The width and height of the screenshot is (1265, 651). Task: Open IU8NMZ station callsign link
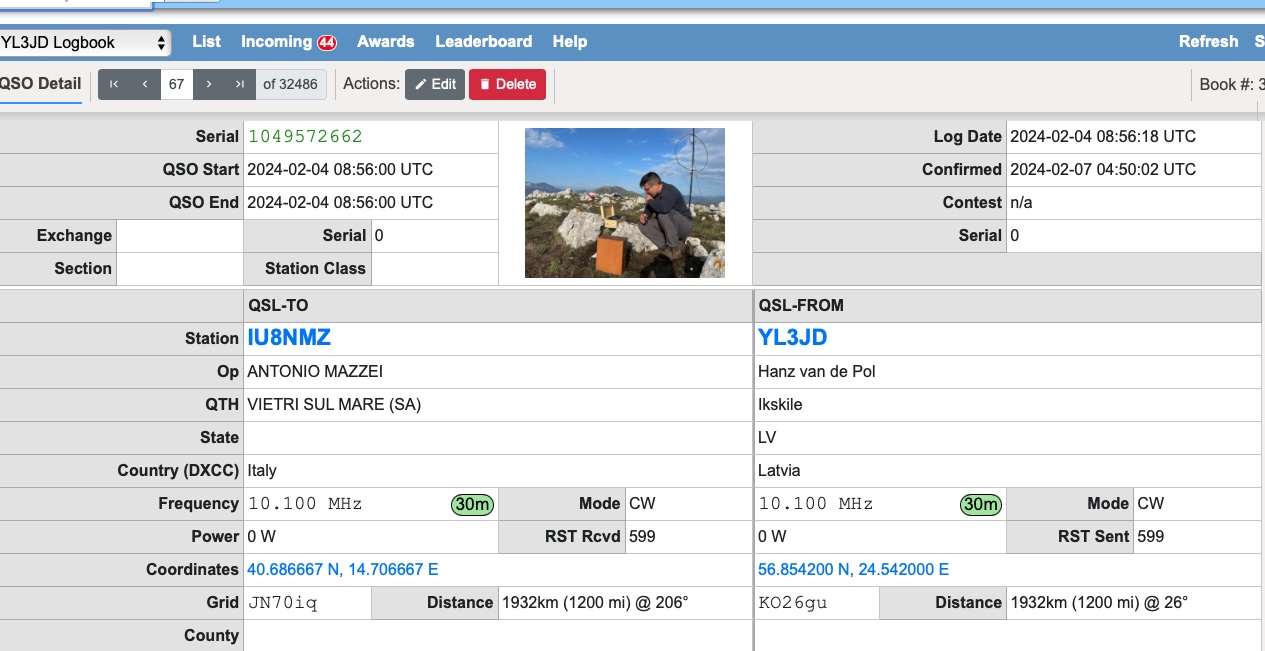[289, 338]
